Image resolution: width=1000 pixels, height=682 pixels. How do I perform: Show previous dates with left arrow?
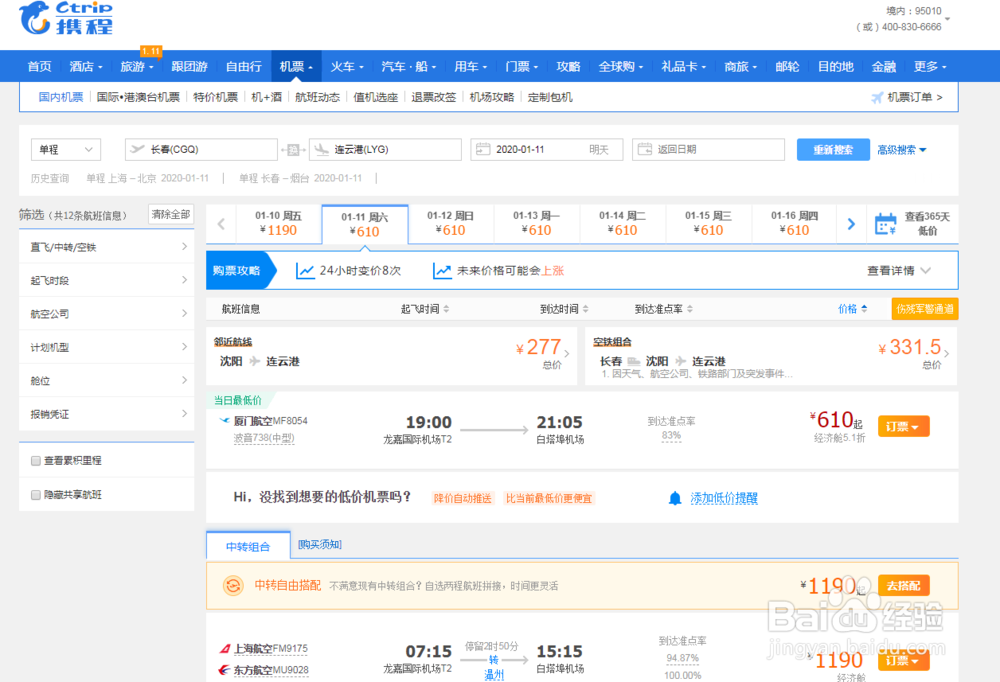[x=221, y=224]
